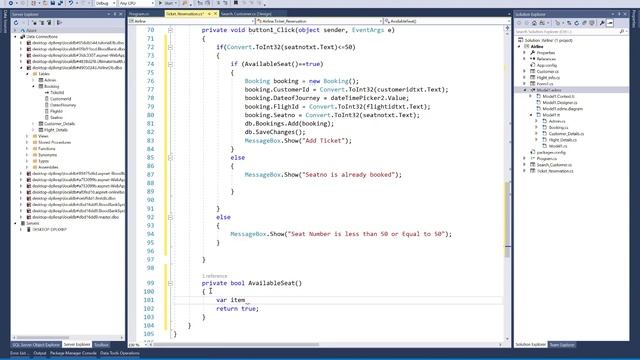Click the Save icon in toolbar
This screenshot has width=640, height=360.
pyautogui.click(x=53, y=3)
